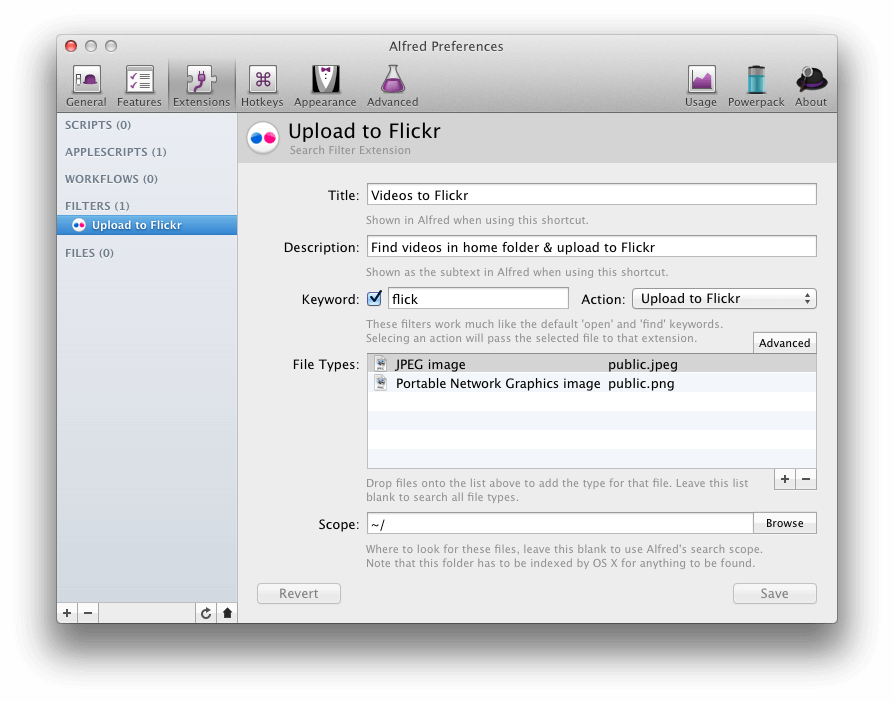Click the Browse button for Scope
This screenshot has width=894, height=702.
pyautogui.click(x=784, y=522)
